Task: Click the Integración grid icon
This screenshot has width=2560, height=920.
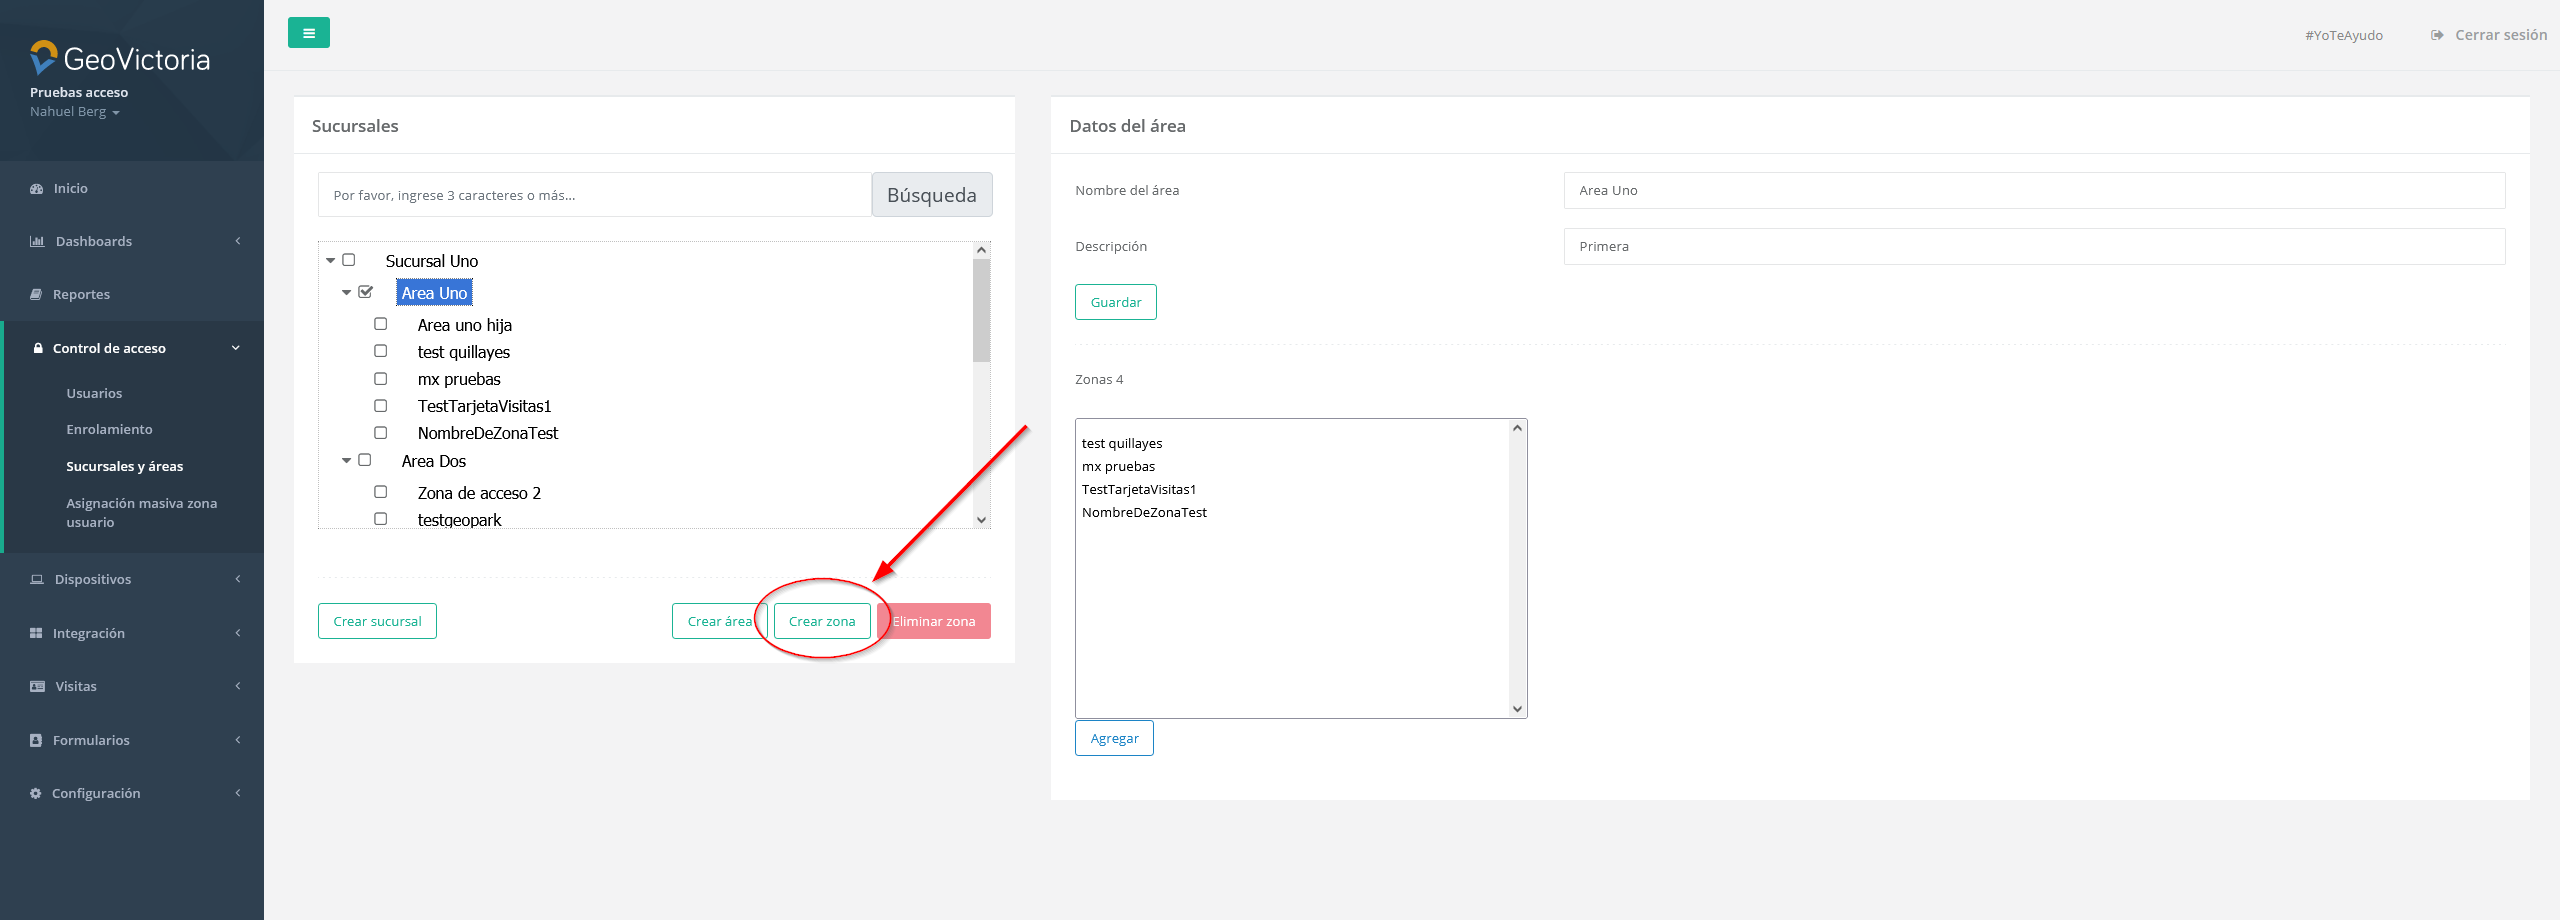Action: coord(37,634)
